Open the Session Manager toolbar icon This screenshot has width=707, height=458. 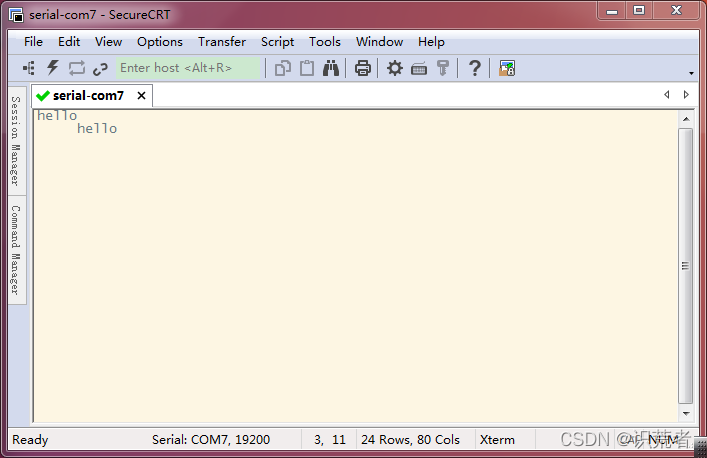(29, 69)
